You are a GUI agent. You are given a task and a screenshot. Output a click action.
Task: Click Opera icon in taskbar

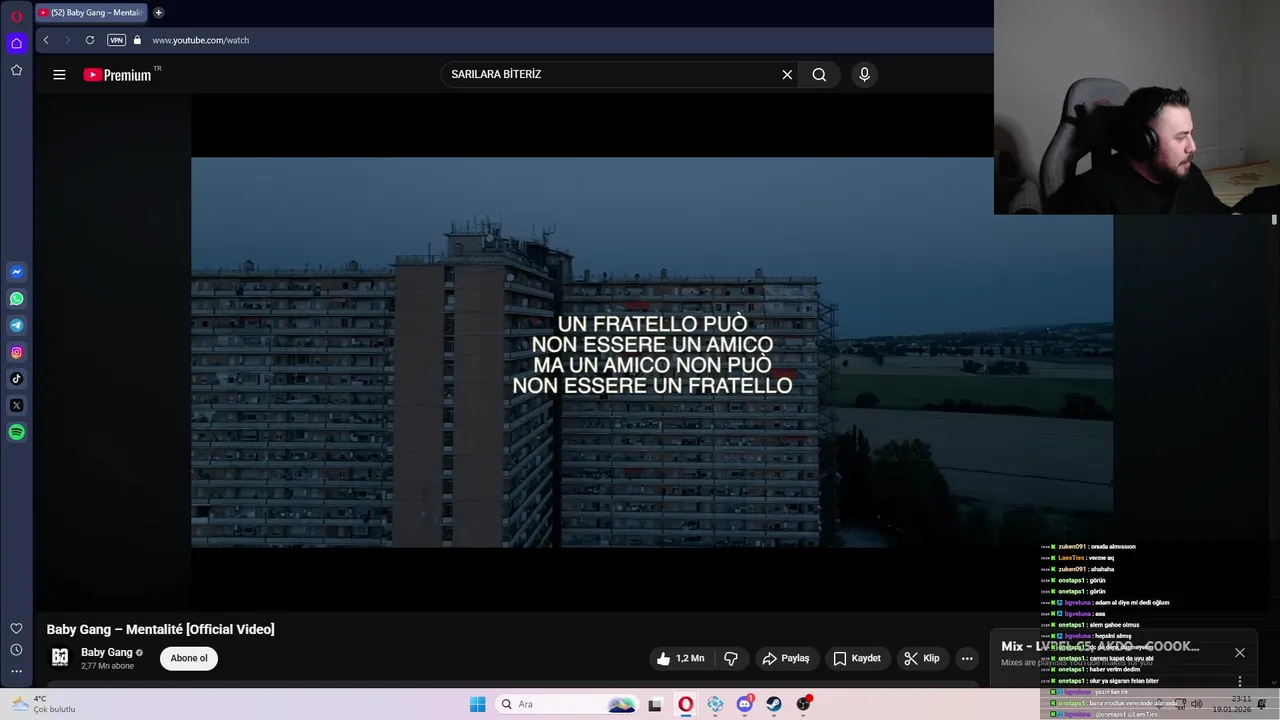(685, 704)
